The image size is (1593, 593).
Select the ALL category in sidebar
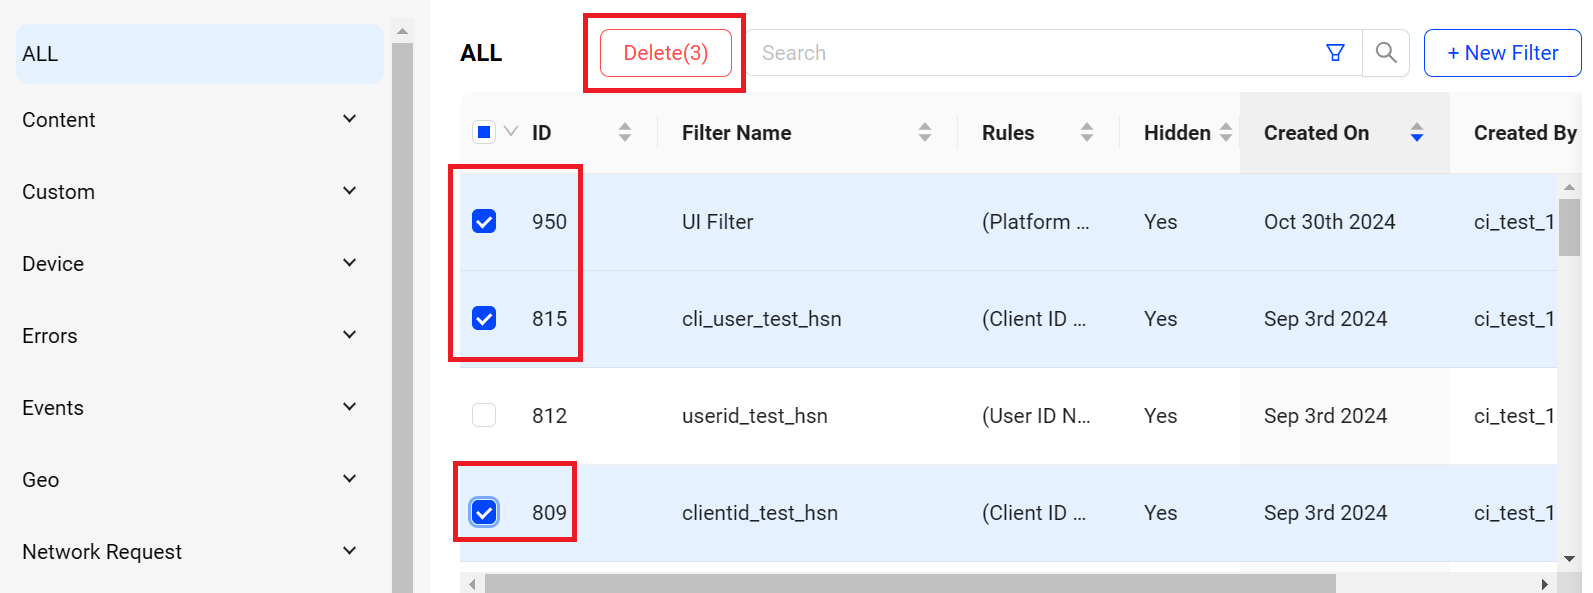pyautogui.click(x=199, y=54)
